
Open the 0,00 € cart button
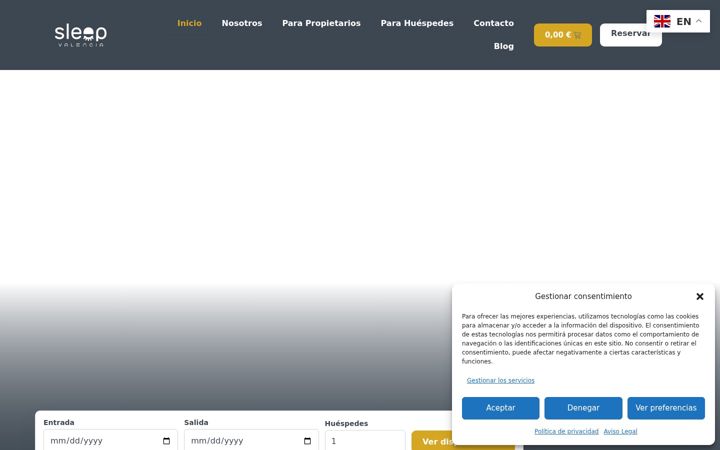[x=562, y=35]
